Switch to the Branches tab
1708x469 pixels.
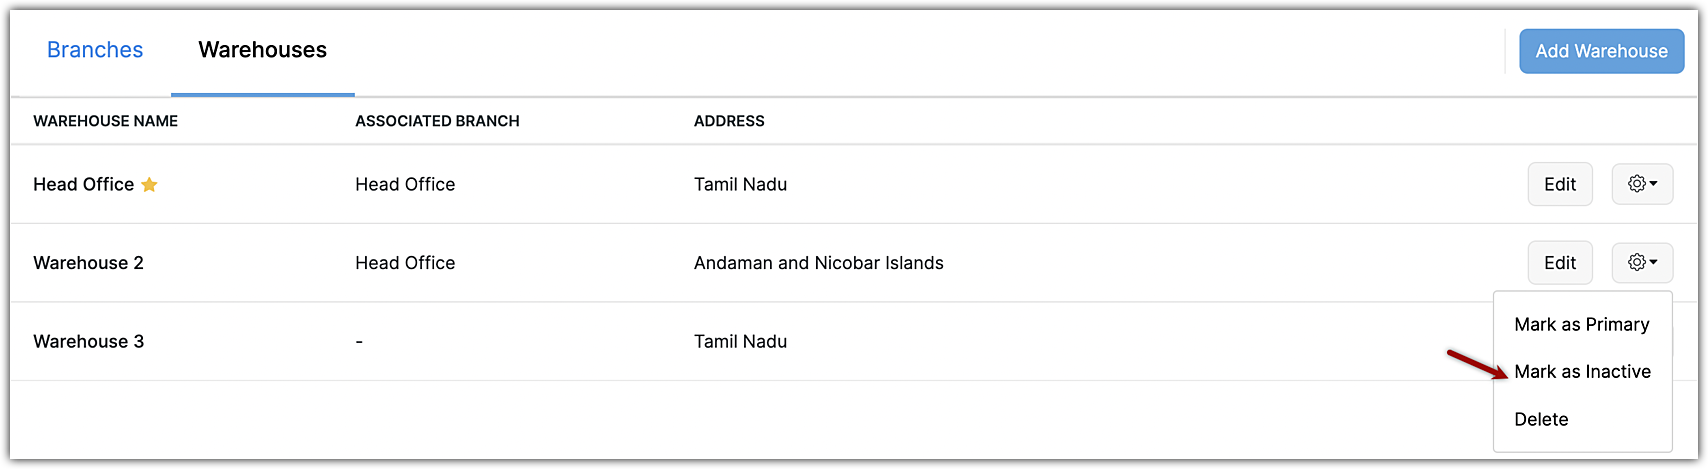pyautogui.click(x=95, y=50)
